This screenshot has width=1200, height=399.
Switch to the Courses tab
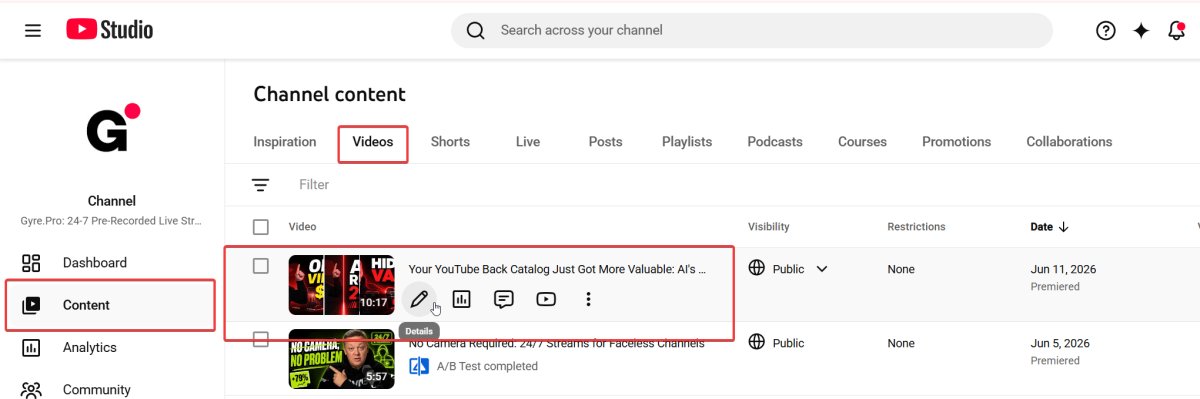pos(862,142)
